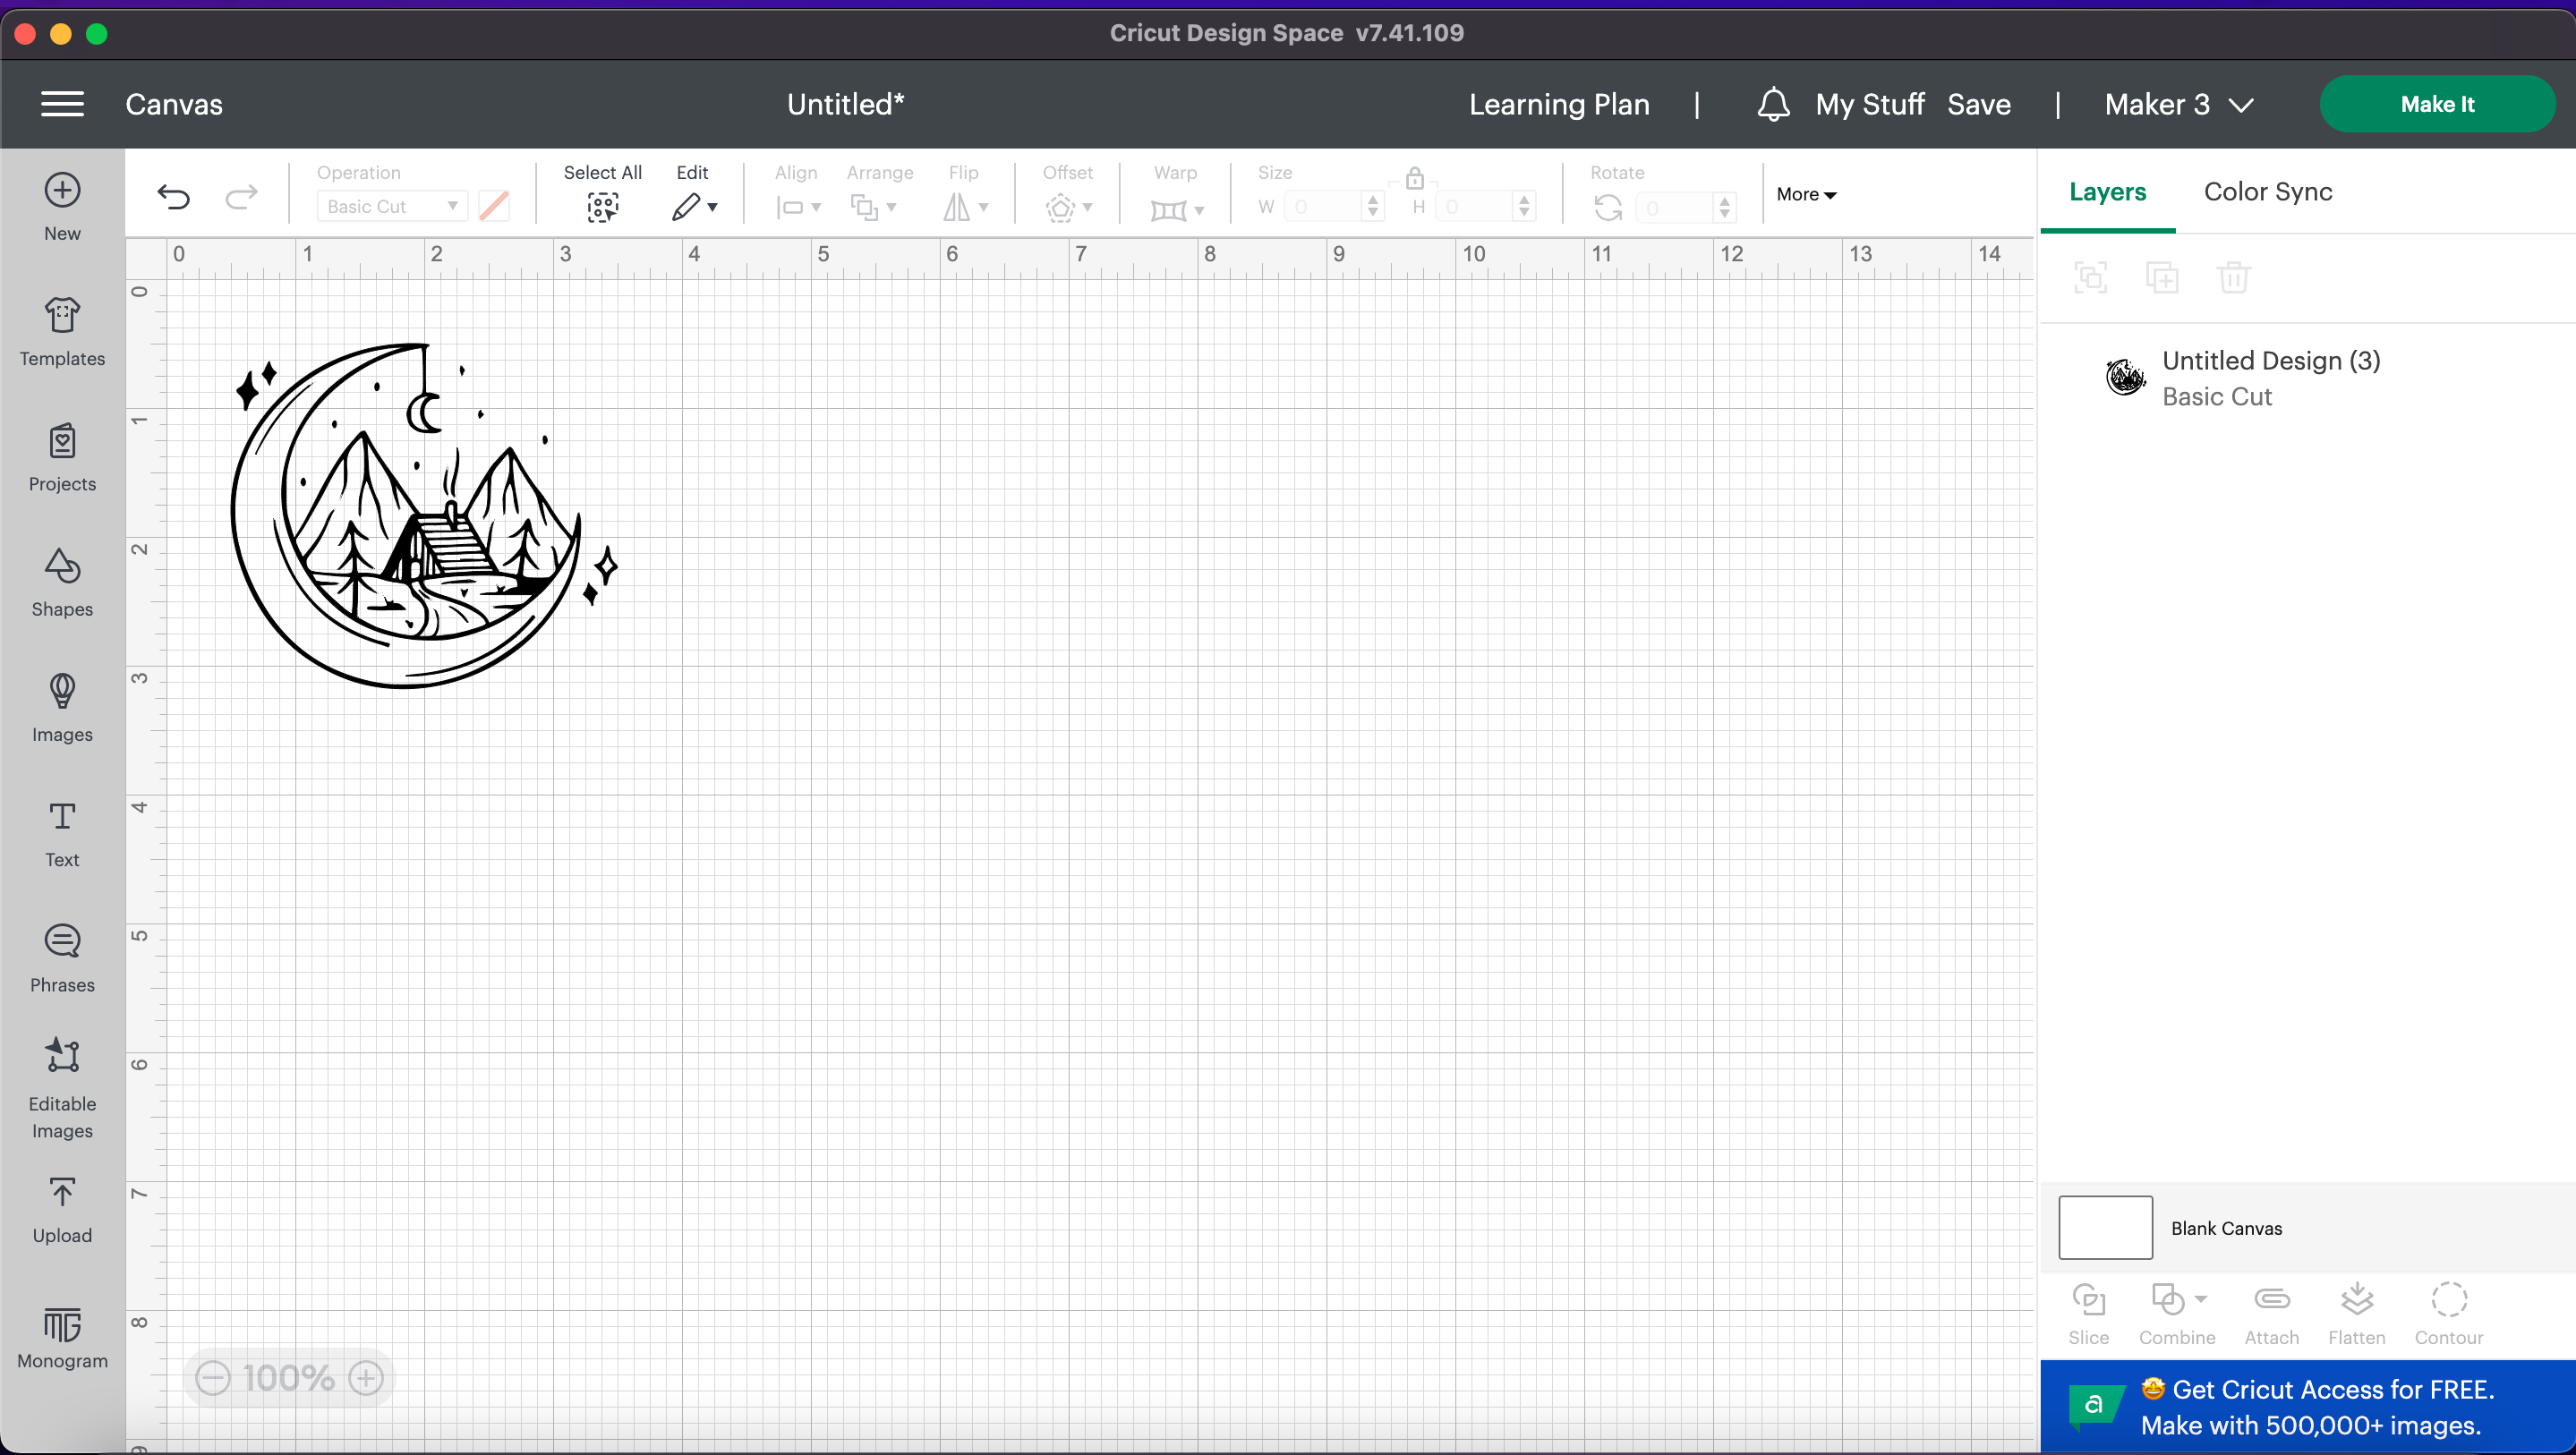Image resolution: width=2576 pixels, height=1455 pixels.
Task: Click the delete layer trash icon
Action: click(x=2235, y=277)
